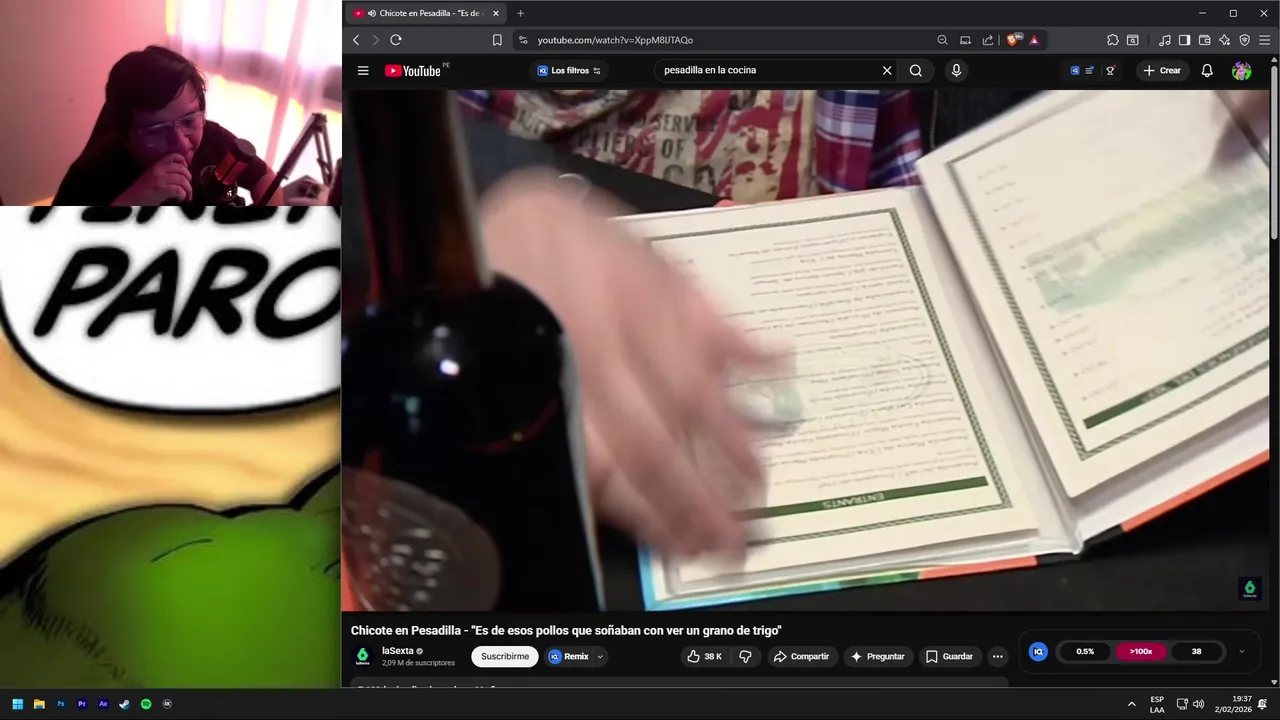Click the Crear button

point(1162,70)
